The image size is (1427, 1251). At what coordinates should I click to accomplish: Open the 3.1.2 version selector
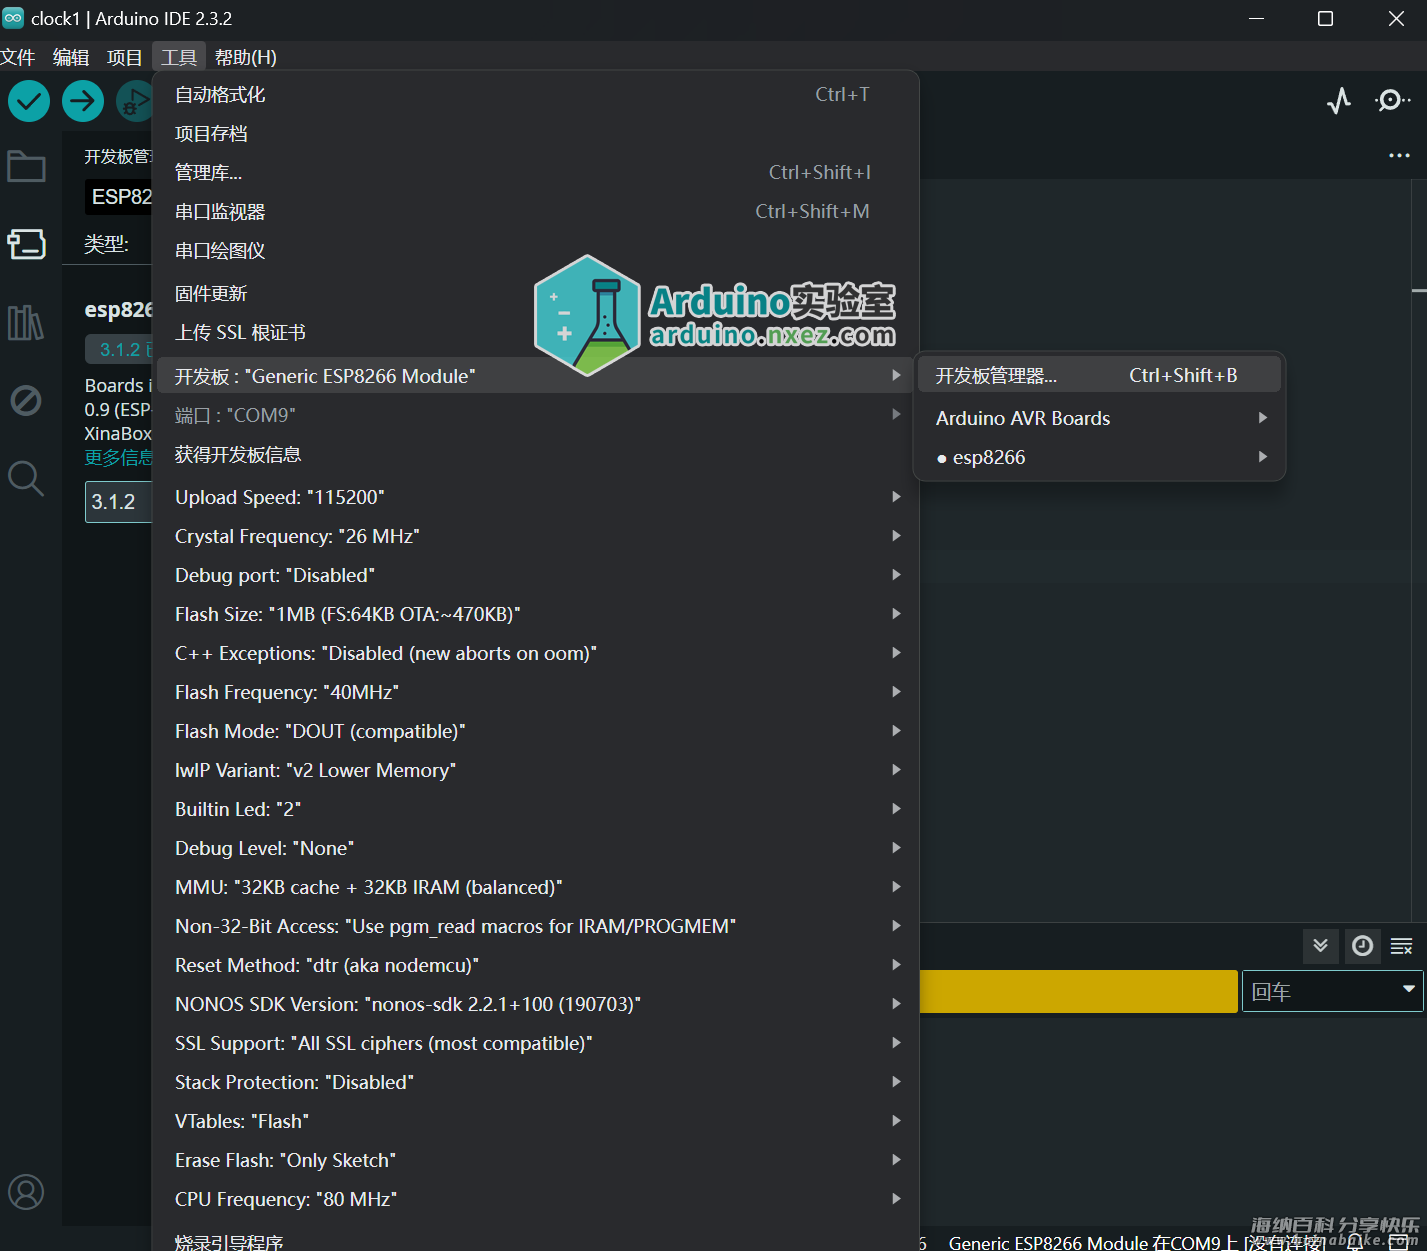click(x=118, y=502)
